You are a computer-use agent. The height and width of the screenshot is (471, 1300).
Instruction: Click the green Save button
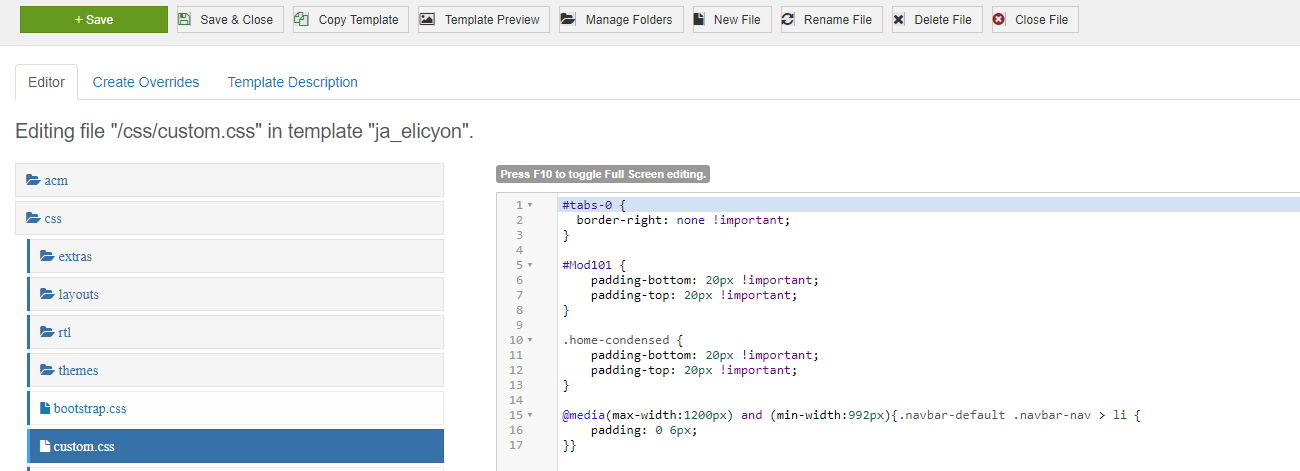[94, 20]
